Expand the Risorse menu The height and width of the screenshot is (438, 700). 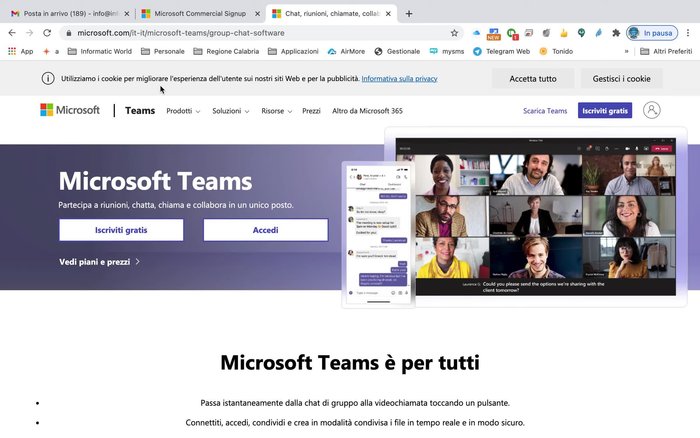tap(276, 111)
